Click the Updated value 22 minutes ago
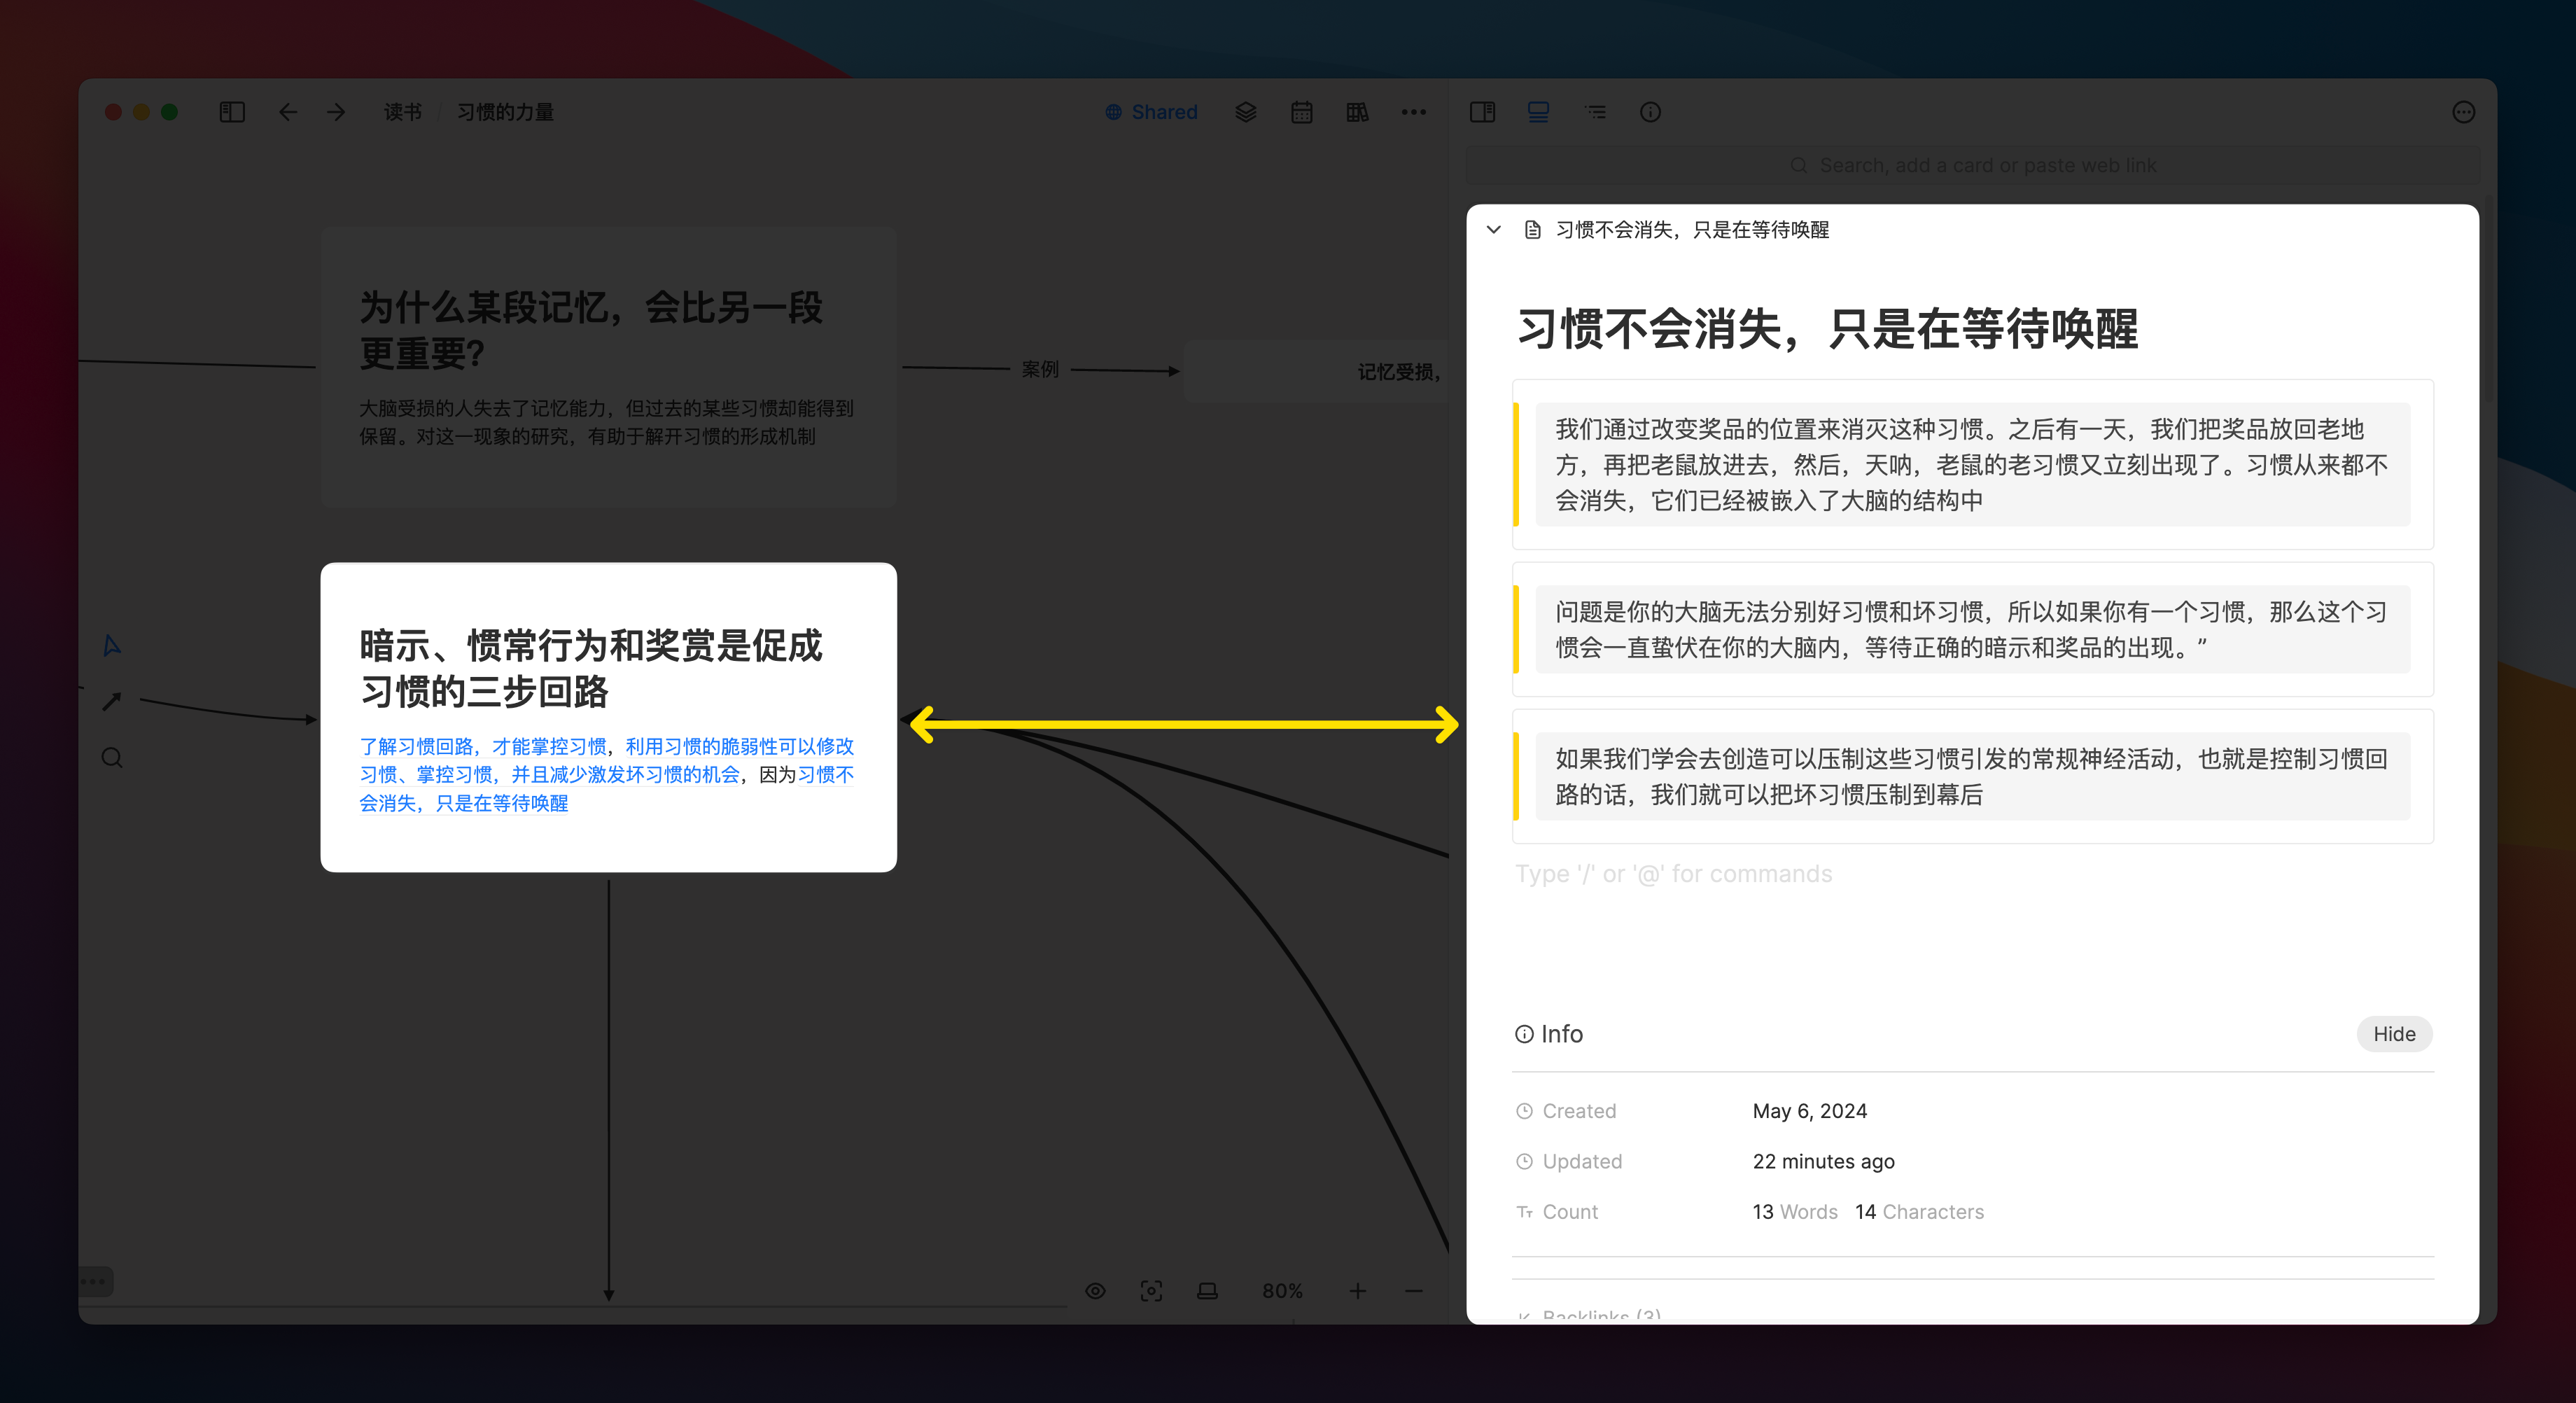The width and height of the screenshot is (2576, 1403). (1823, 1161)
